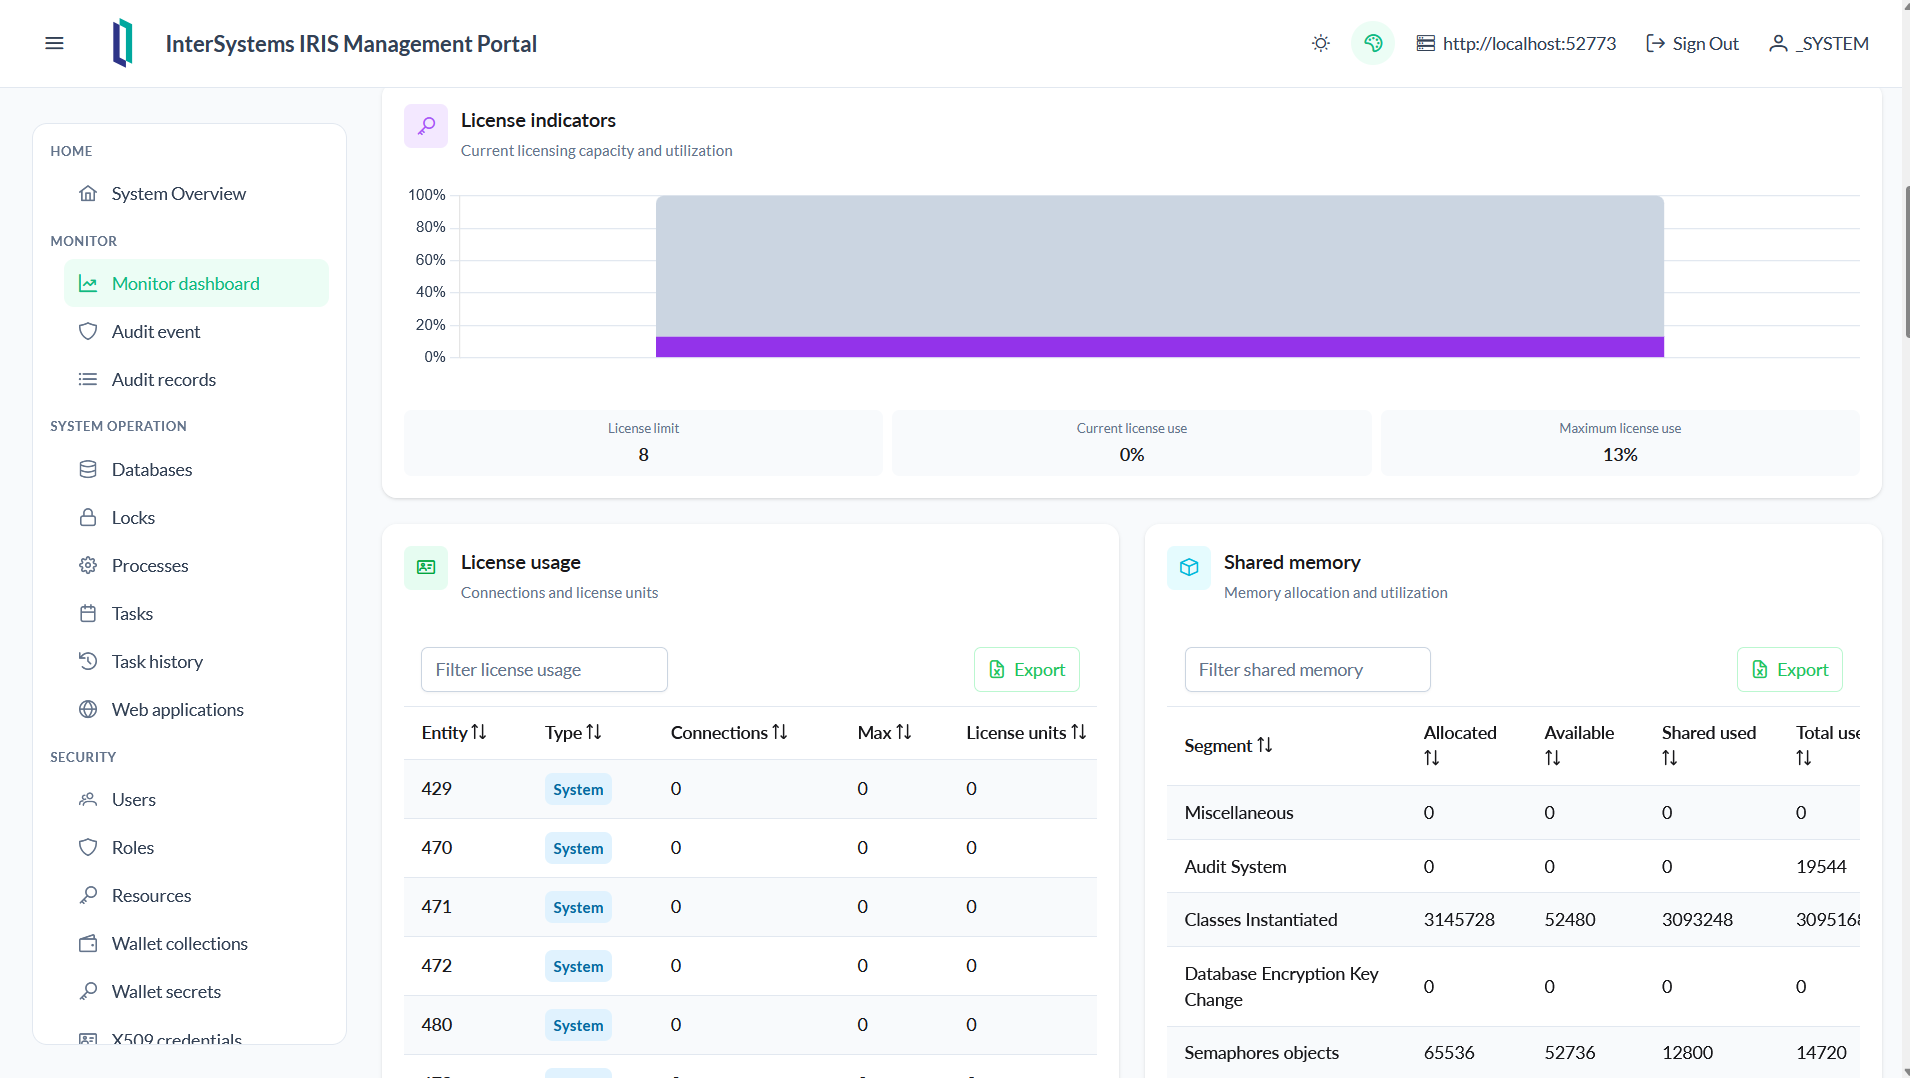Open Resources page
The height and width of the screenshot is (1078, 1910).
pos(196,895)
